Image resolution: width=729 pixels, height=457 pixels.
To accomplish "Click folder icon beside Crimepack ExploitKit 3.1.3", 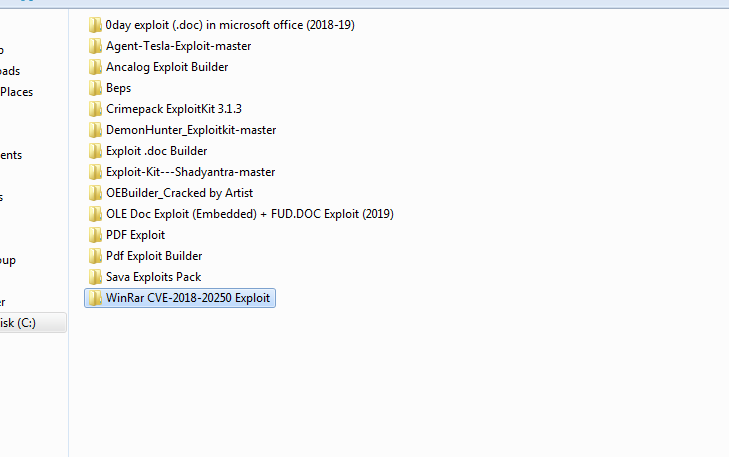I will [x=95, y=109].
